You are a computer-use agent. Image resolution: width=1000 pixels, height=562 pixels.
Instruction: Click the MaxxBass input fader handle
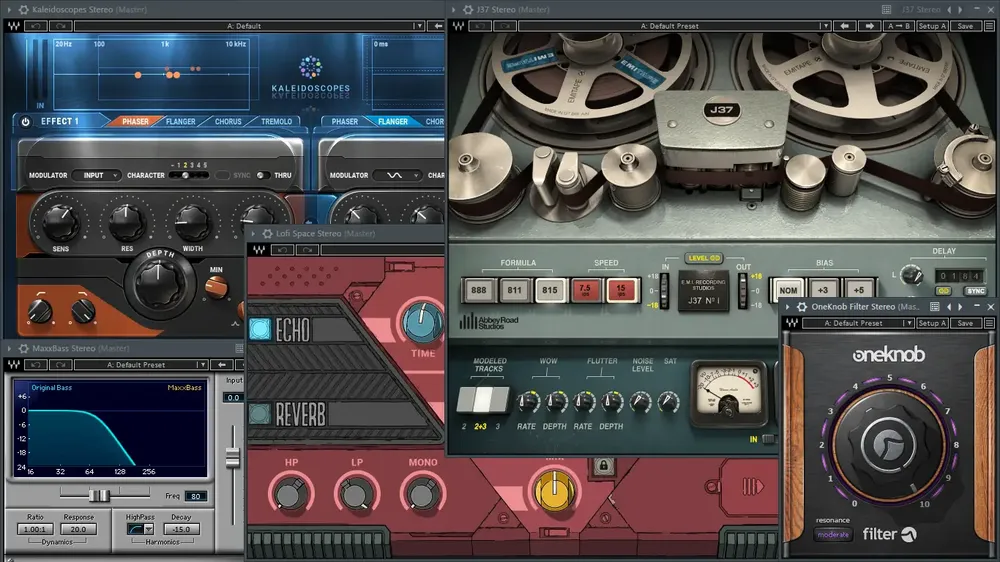click(x=233, y=457)
